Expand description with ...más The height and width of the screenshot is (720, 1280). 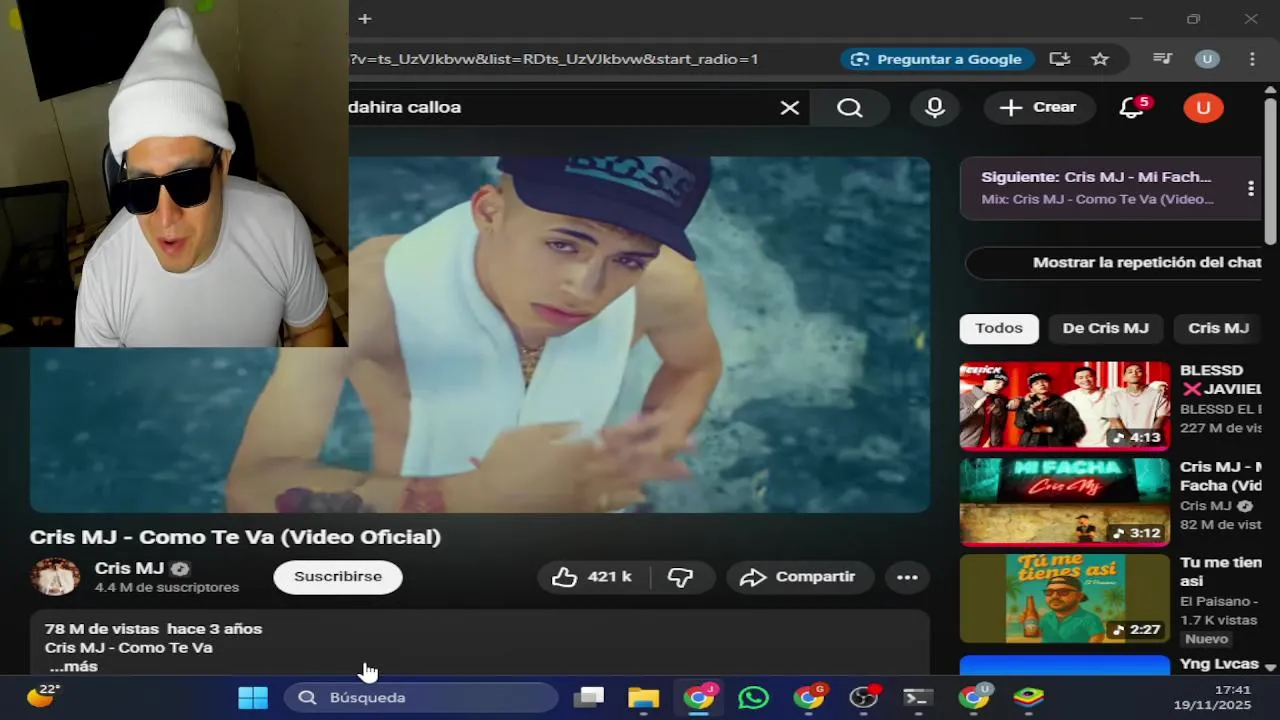pyautogui.click(x=73, y=666)
